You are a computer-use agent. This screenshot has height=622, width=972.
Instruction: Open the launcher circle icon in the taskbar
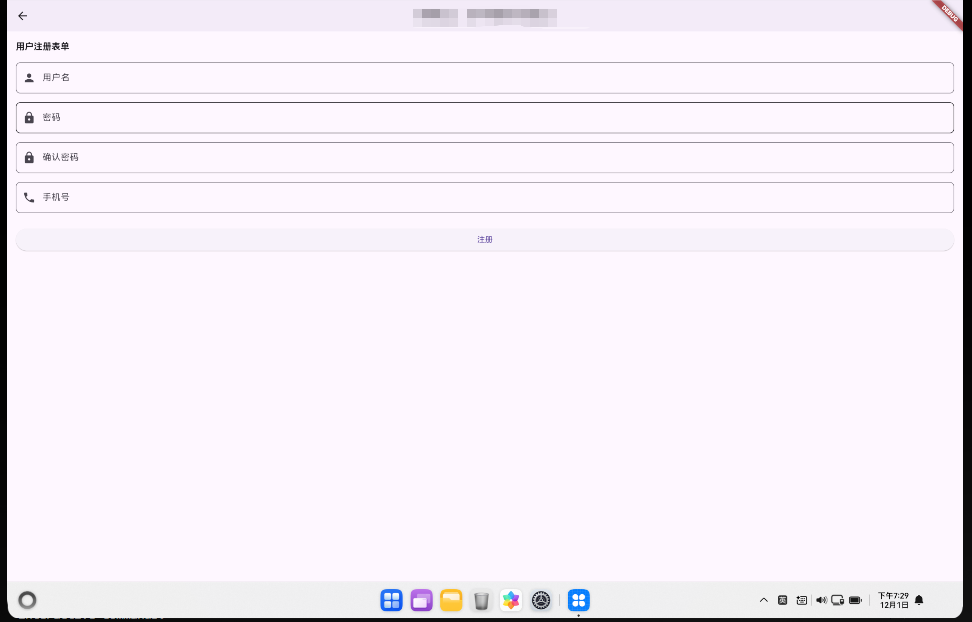[x=27, y=600]
